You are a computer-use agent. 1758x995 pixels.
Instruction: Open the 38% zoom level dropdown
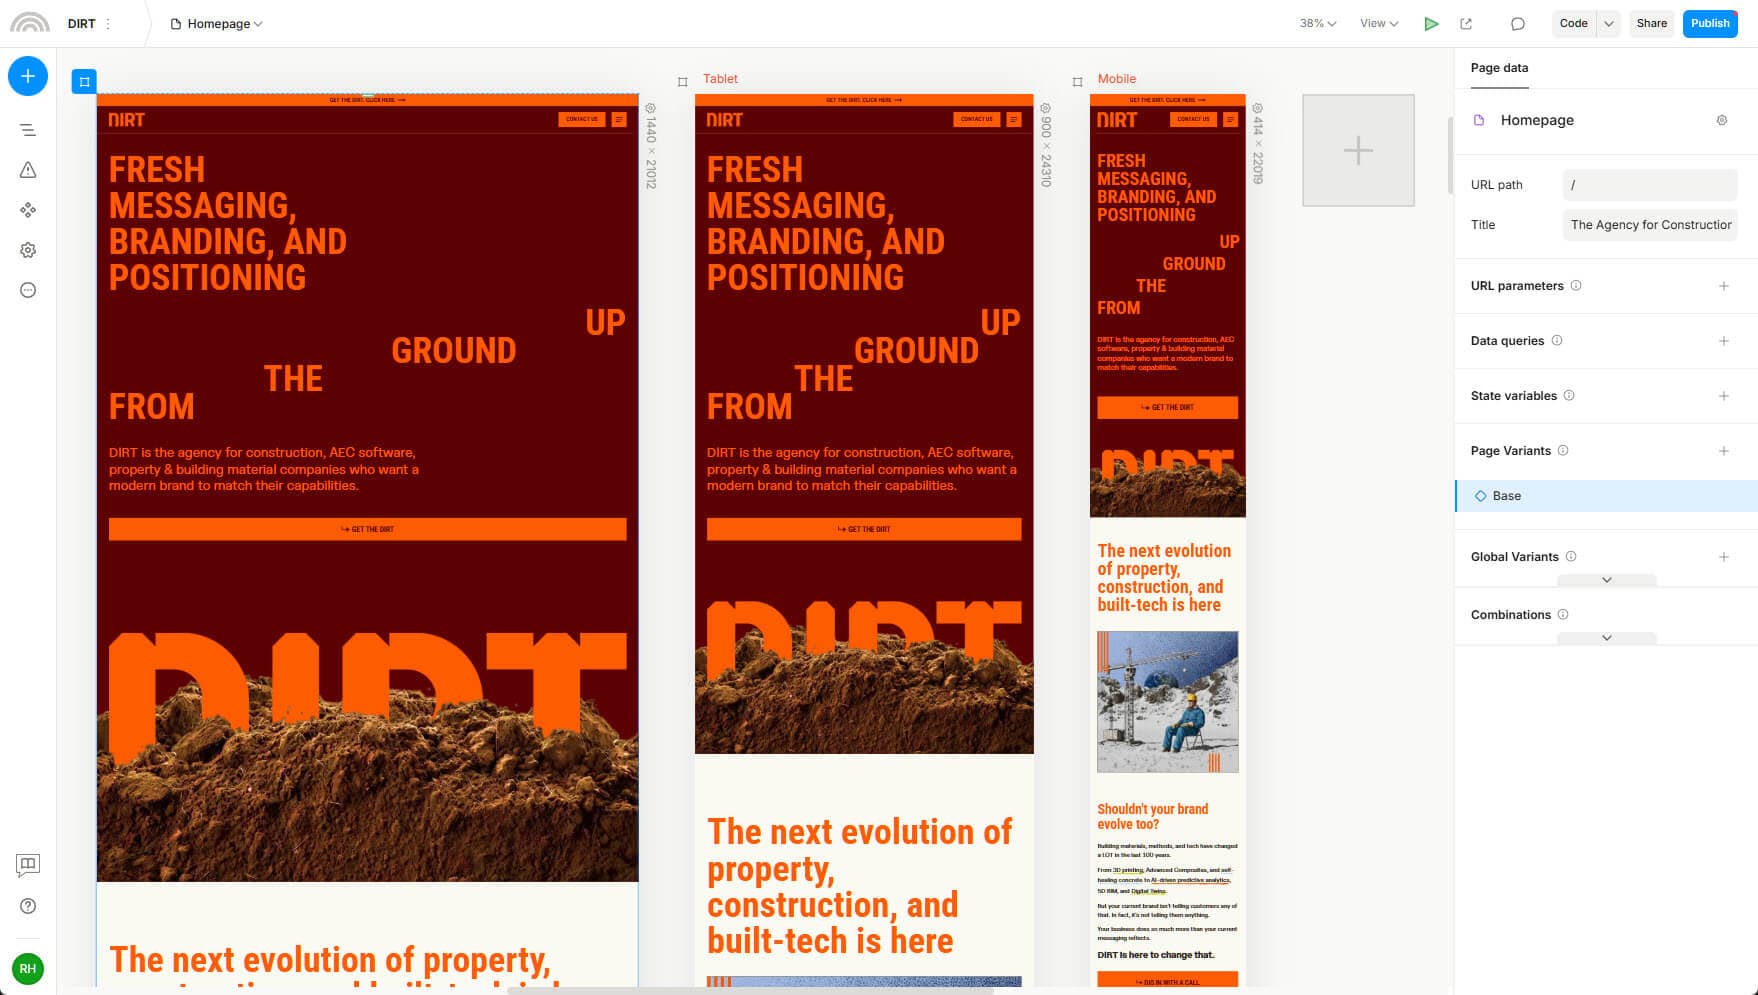click(x=1317, y=24)
